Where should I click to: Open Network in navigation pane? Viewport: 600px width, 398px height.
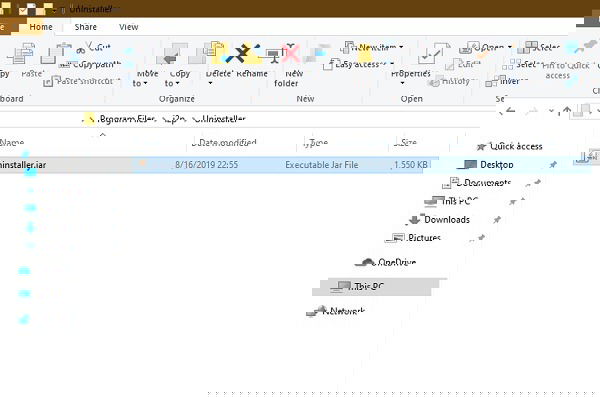(336, 311)
